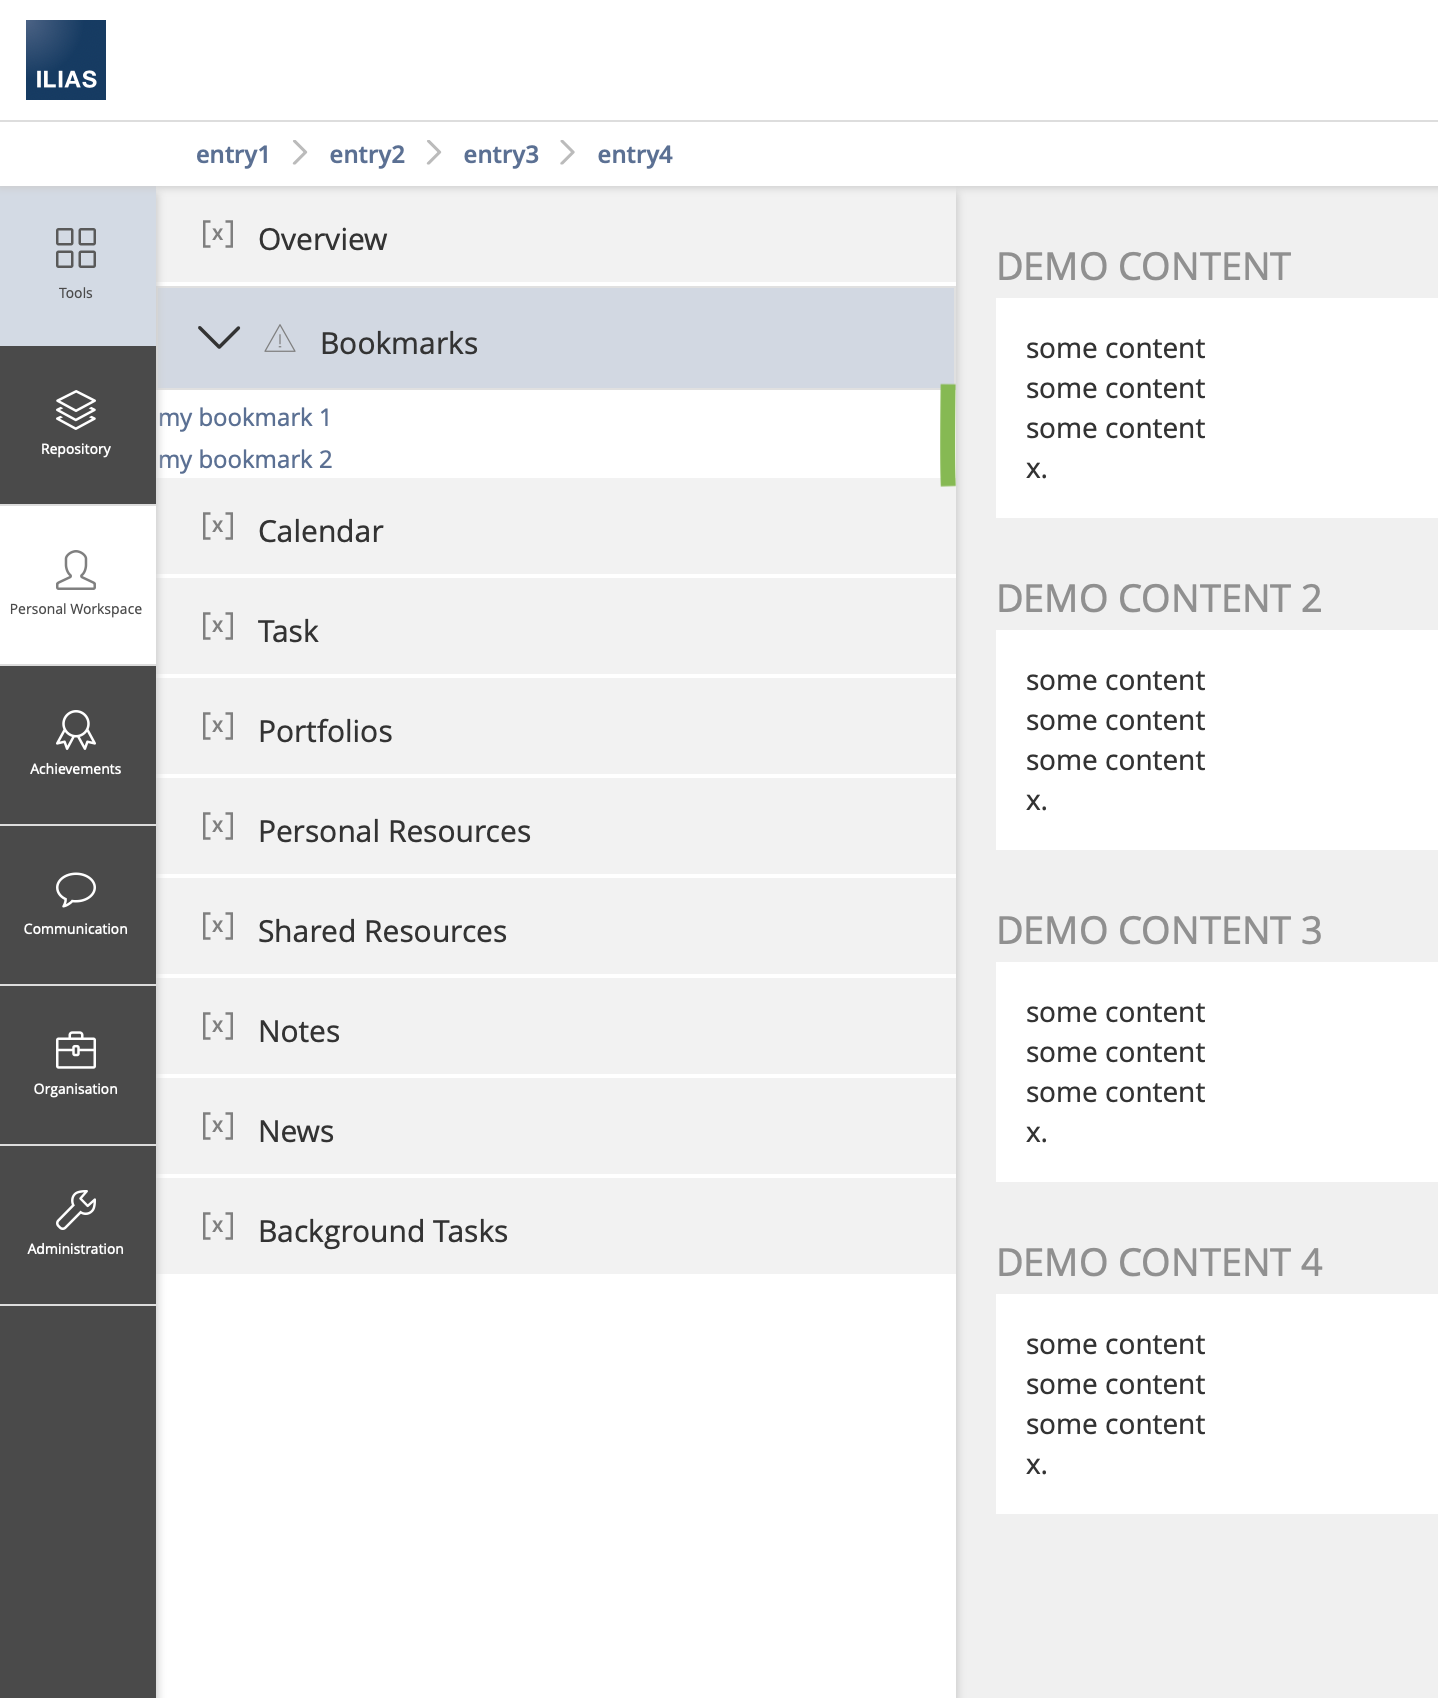1438x1698 pixels.
Task: Open the Tools grid icon
Action: click(x=76, y=248)
